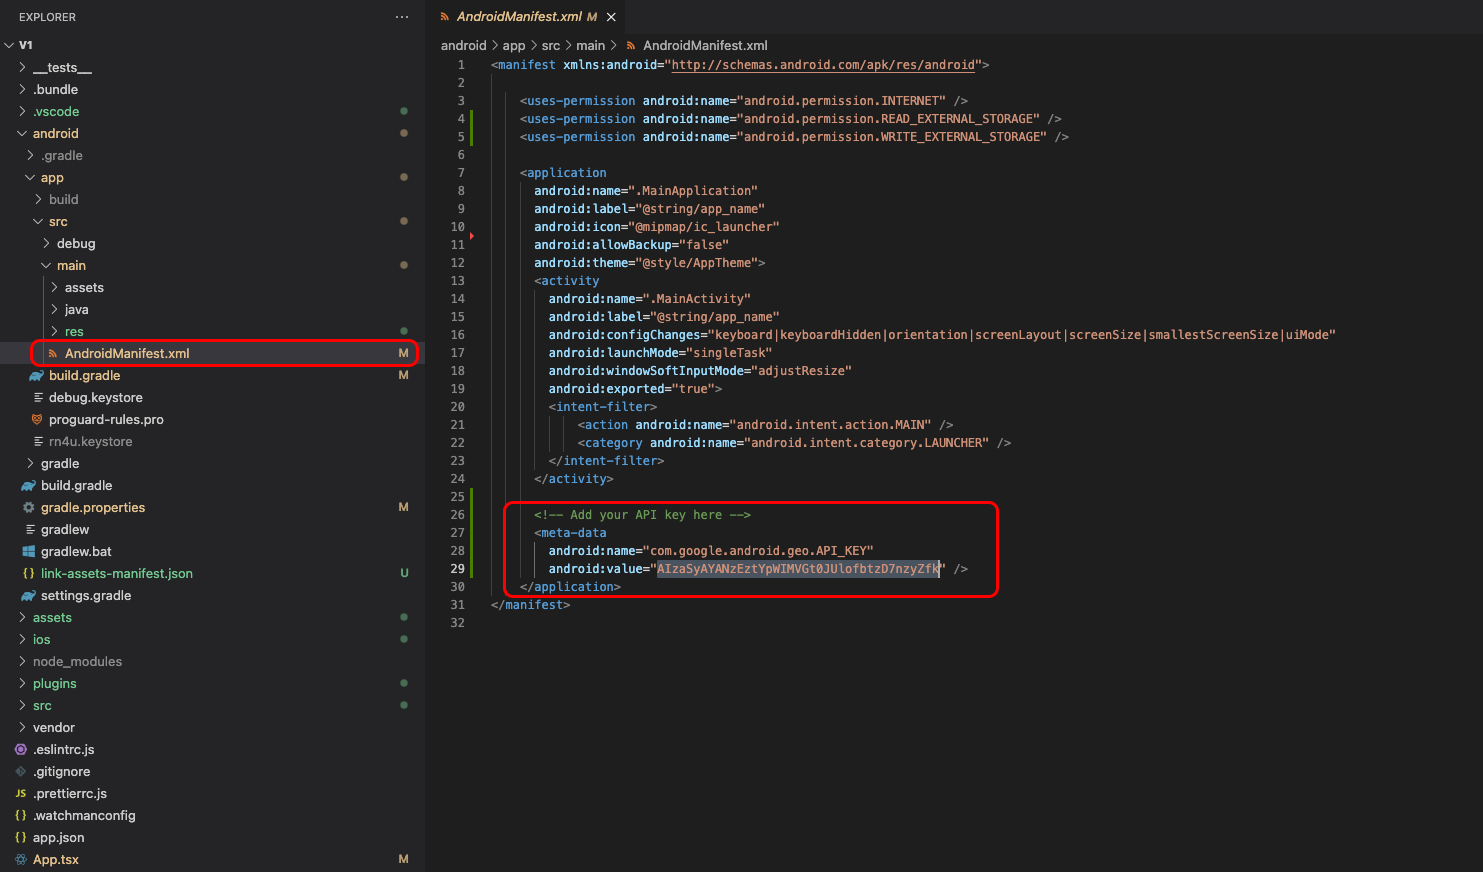Click the gradle.properties gear icon
This screenshot has width=1483, height=872.
(29, 508)
